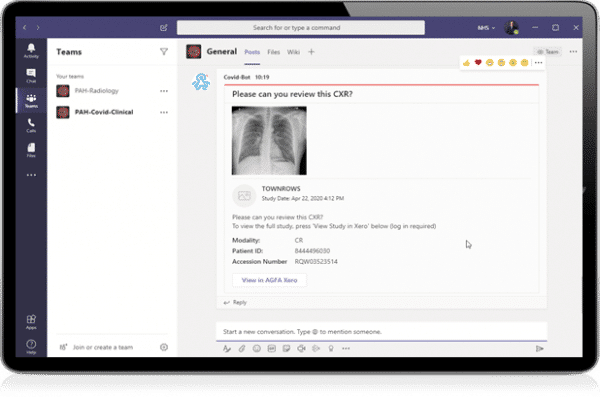Open manage teams gear icon
This screenshot has width=600, height=397.
point(164,347)
